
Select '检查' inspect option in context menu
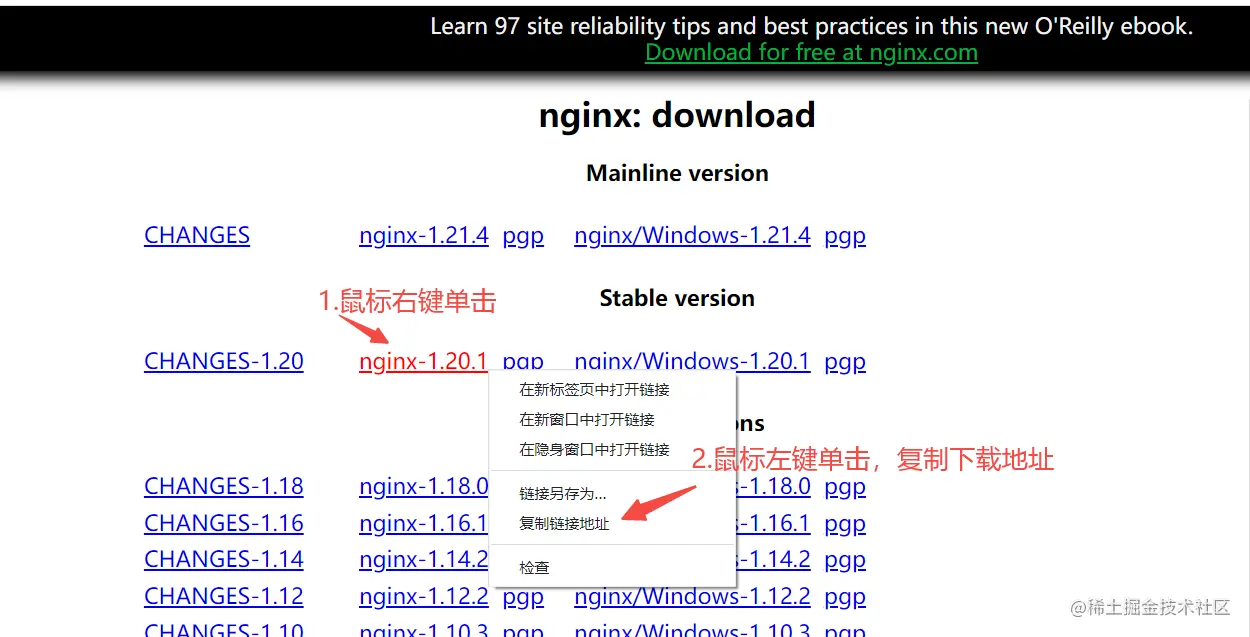click(x=613, y=568)
